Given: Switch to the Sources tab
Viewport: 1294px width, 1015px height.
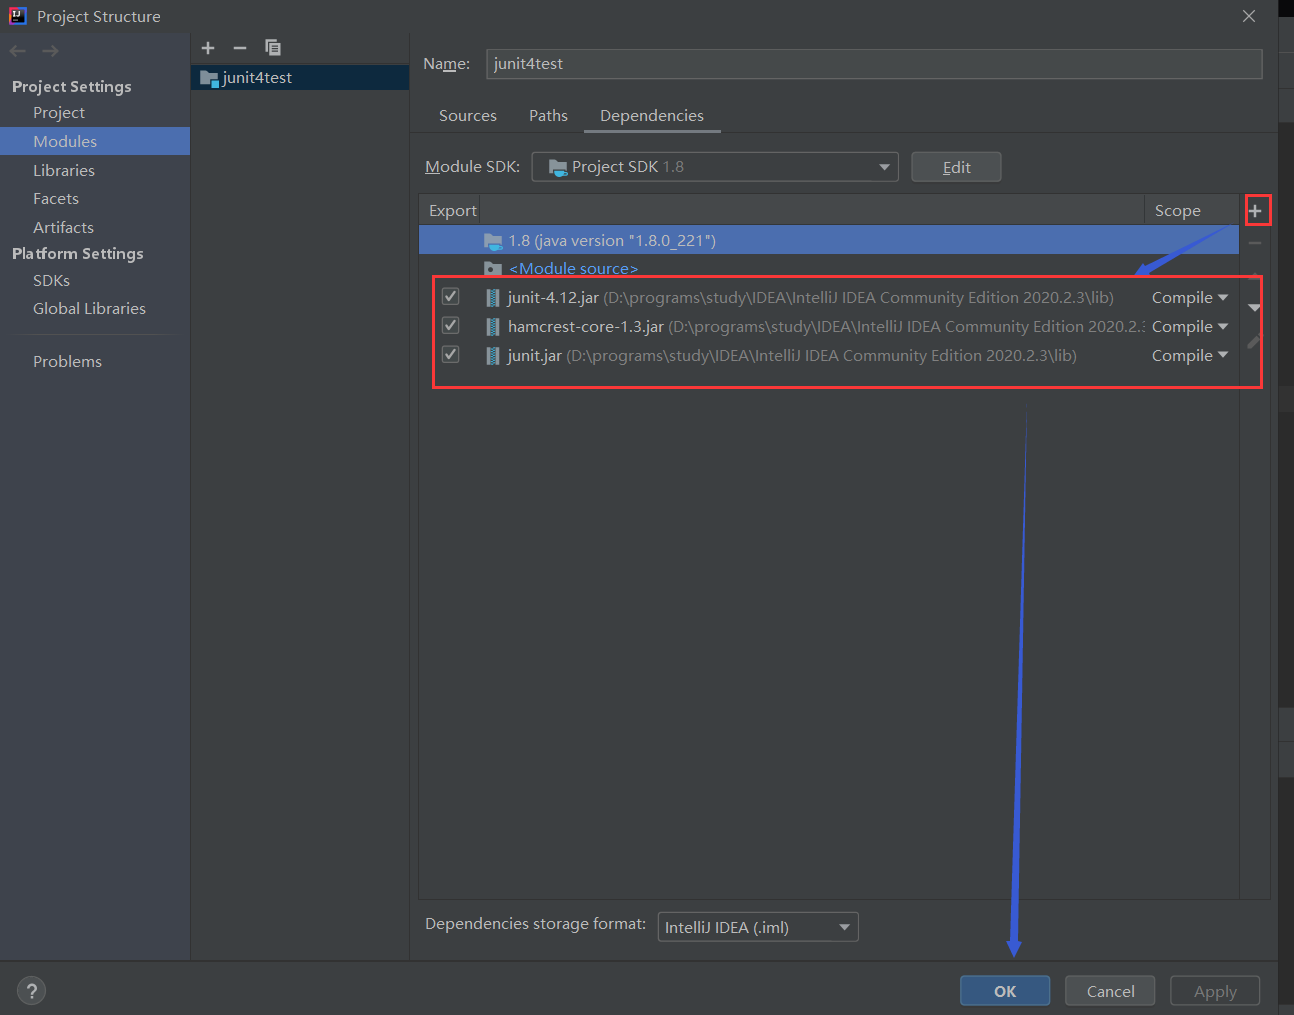Looking at the screenshot, I should pos(468,116).
